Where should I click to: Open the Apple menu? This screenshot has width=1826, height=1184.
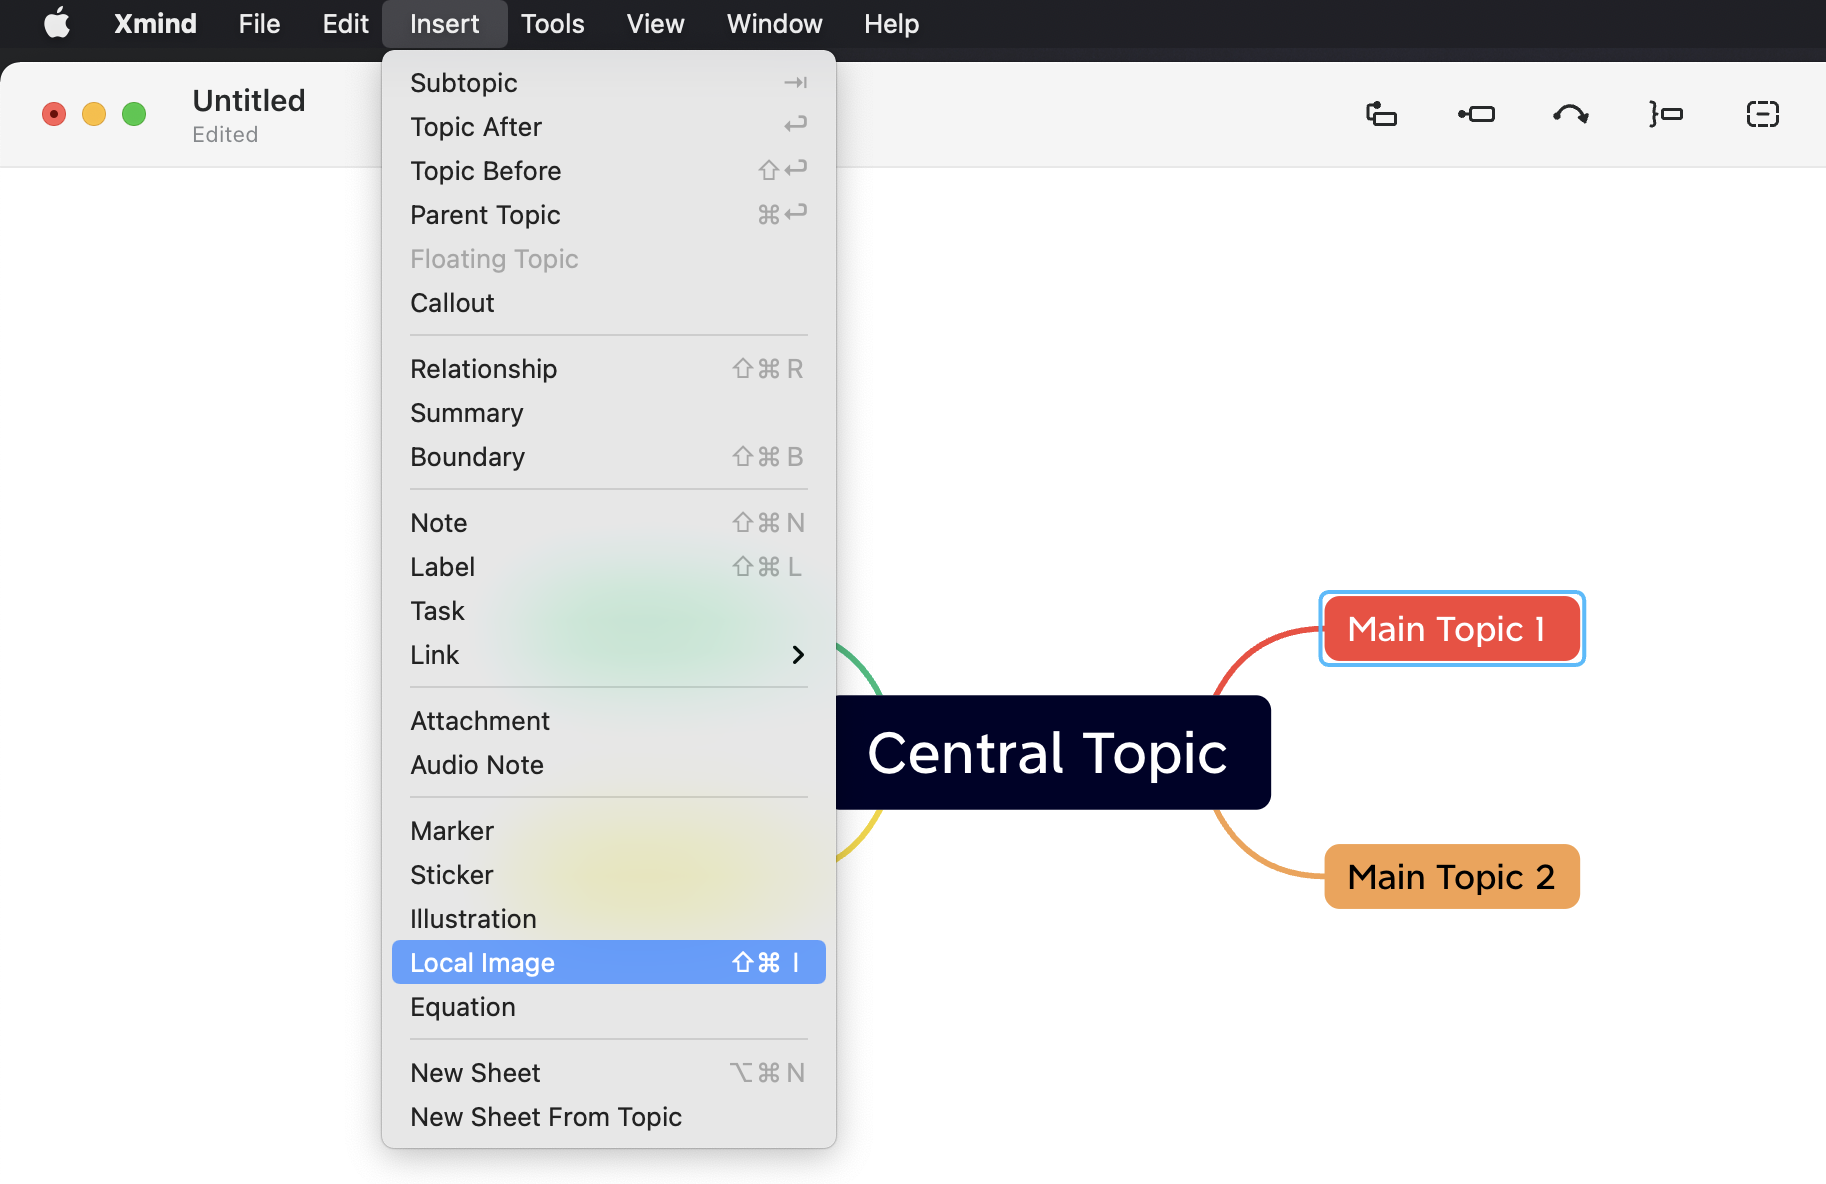point(57,23)
